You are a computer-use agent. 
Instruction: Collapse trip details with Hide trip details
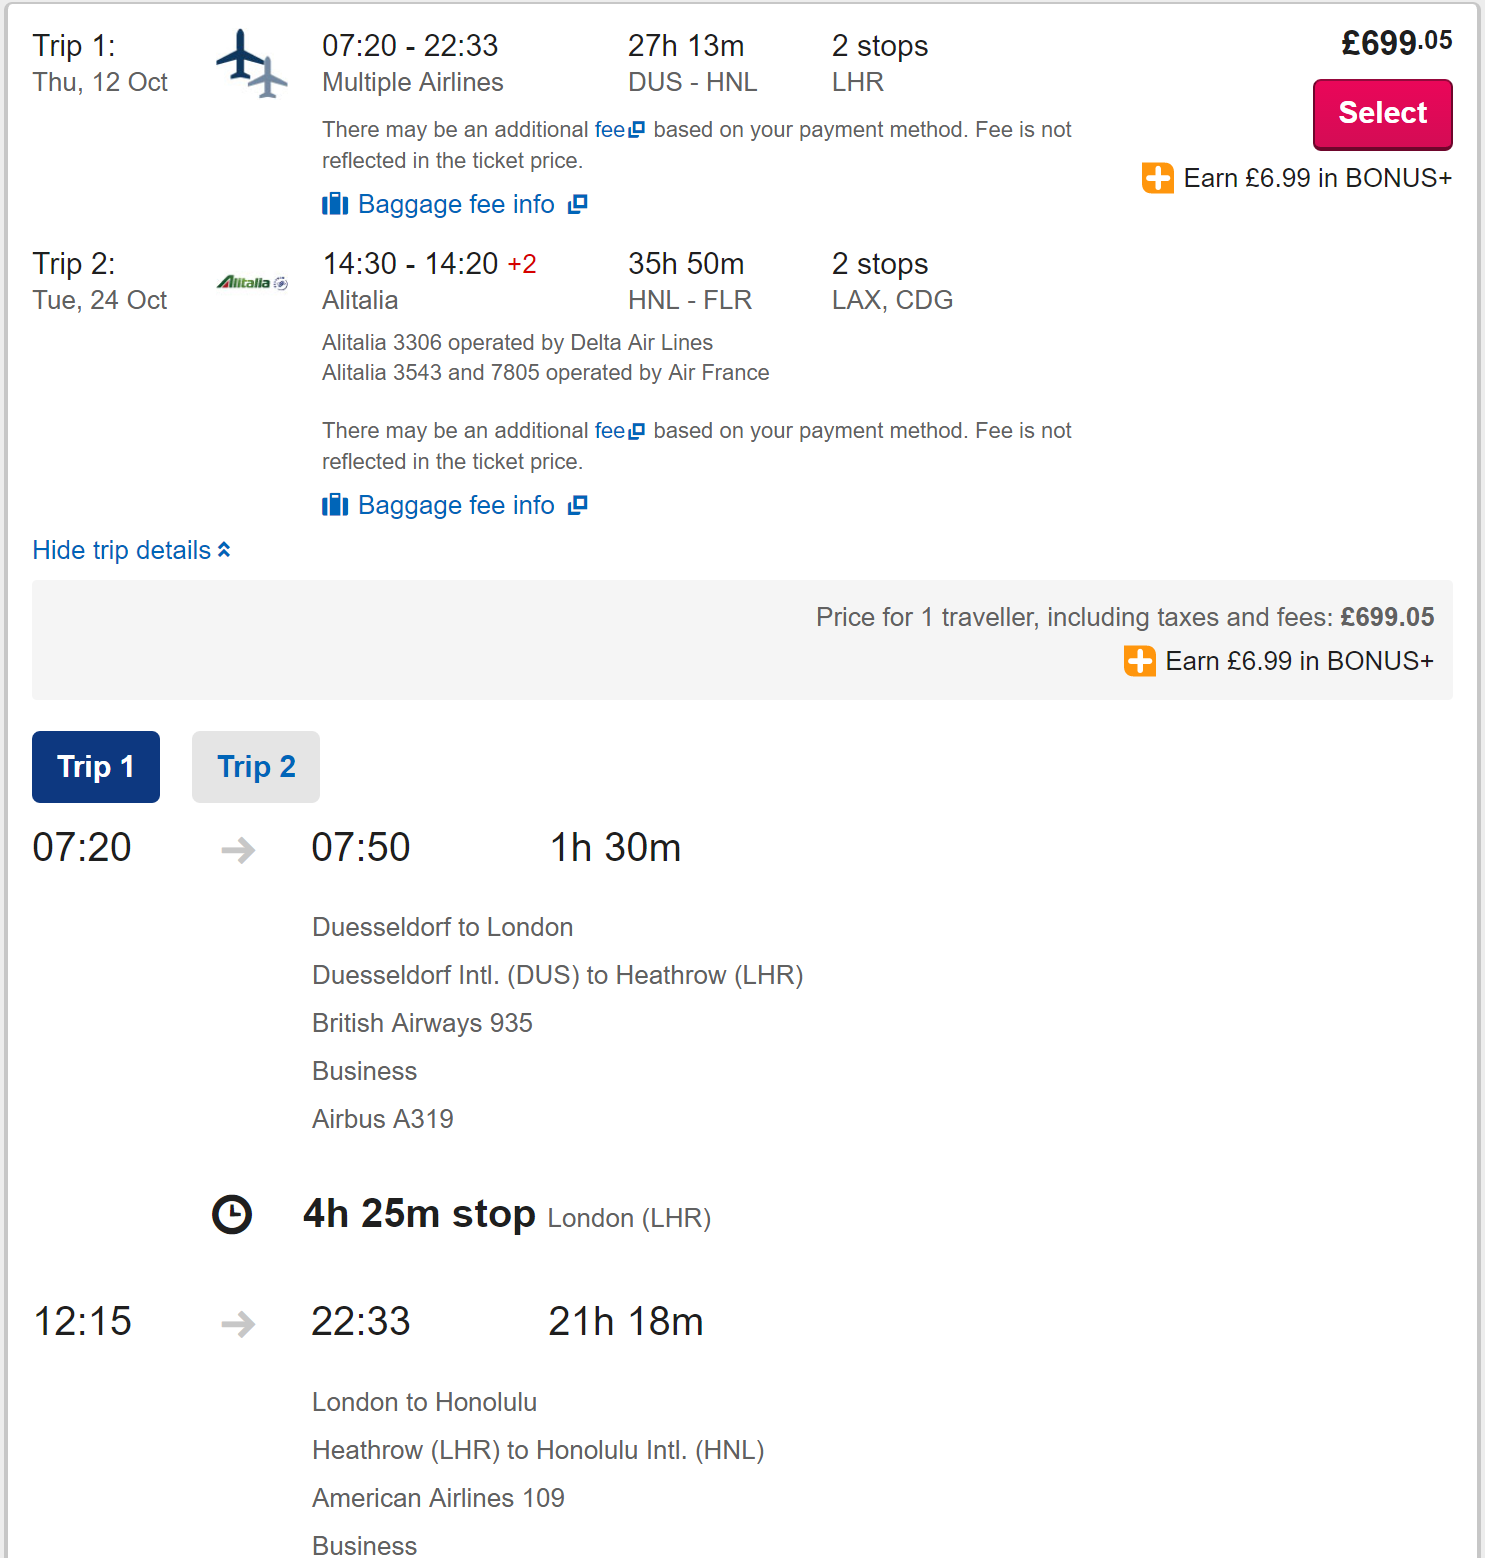122,550
